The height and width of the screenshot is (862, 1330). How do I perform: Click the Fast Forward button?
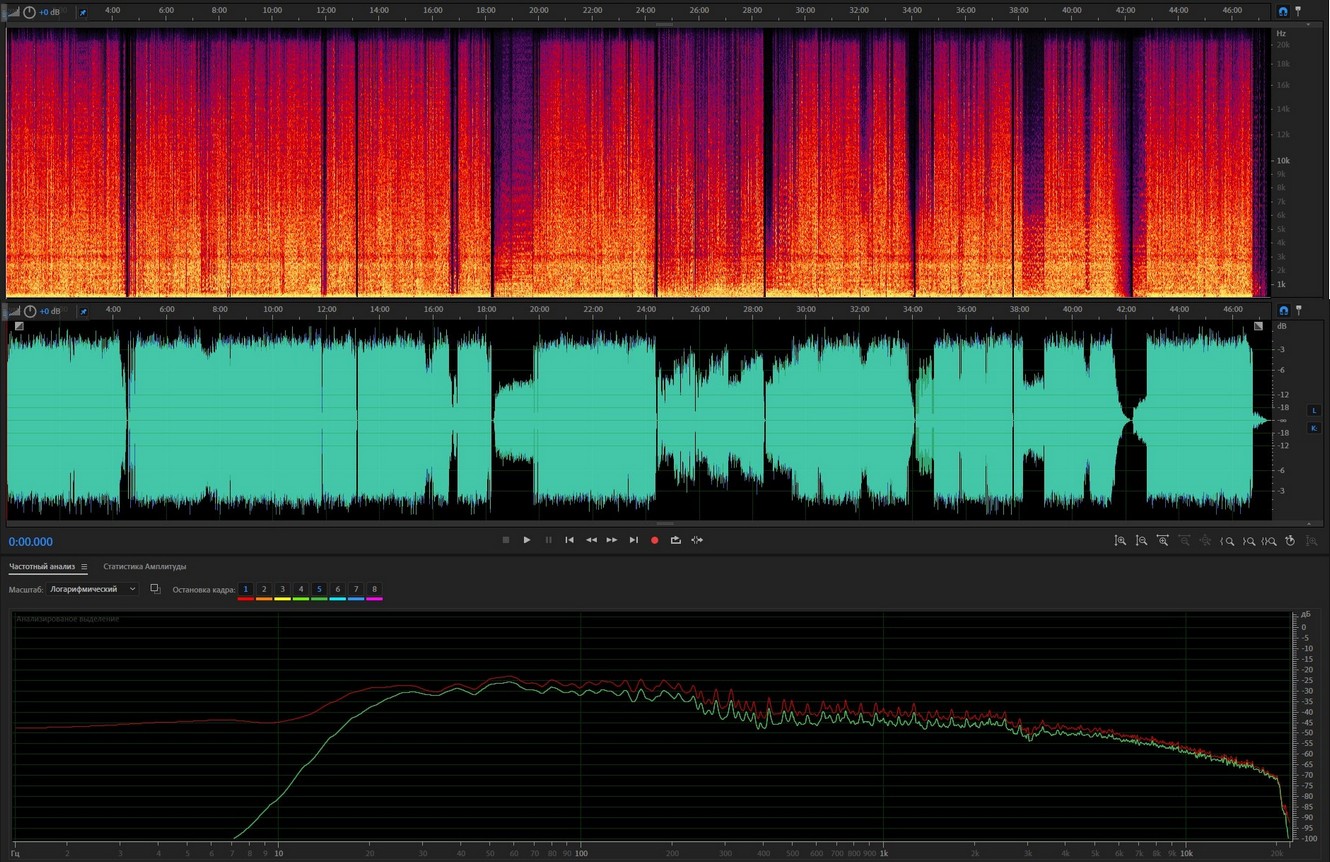(612, 540)
